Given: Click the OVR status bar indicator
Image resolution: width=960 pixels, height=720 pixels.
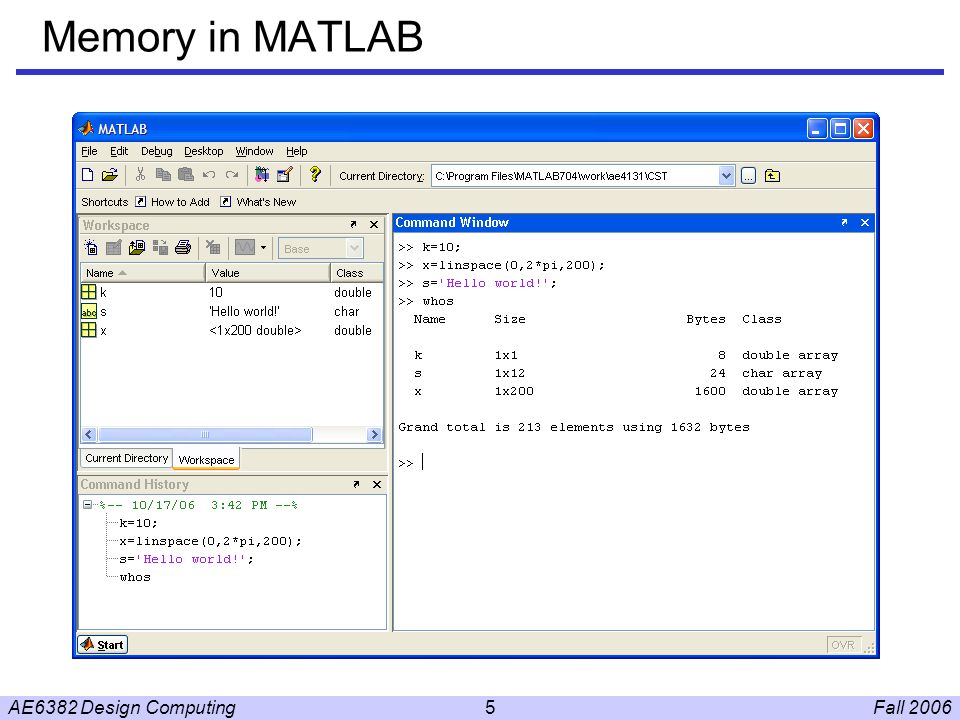Looking at the screenshot, I should (843, 645).
